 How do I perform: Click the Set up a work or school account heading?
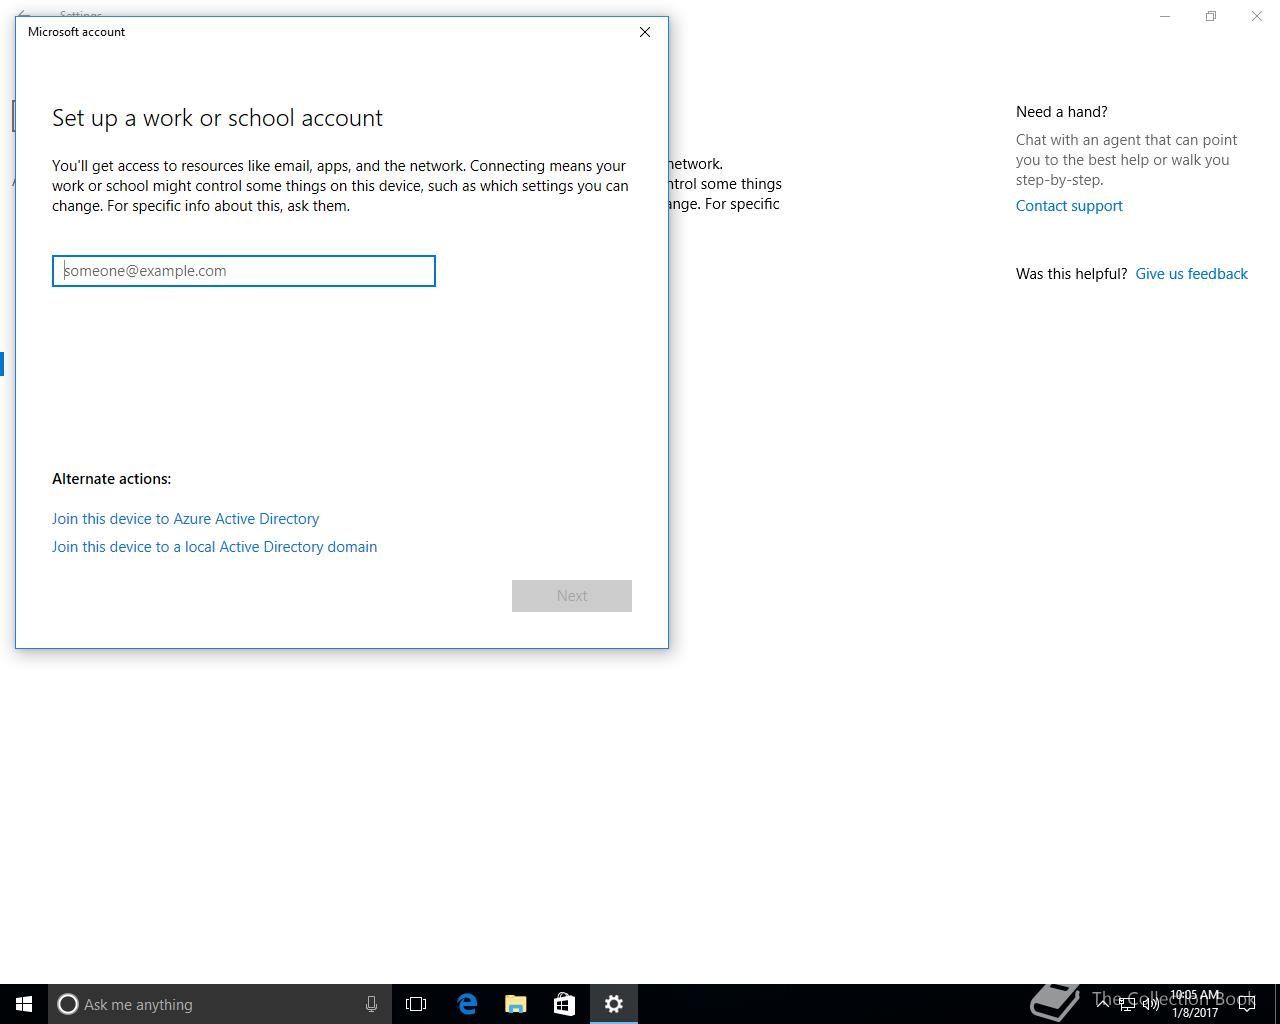(217, 118)
